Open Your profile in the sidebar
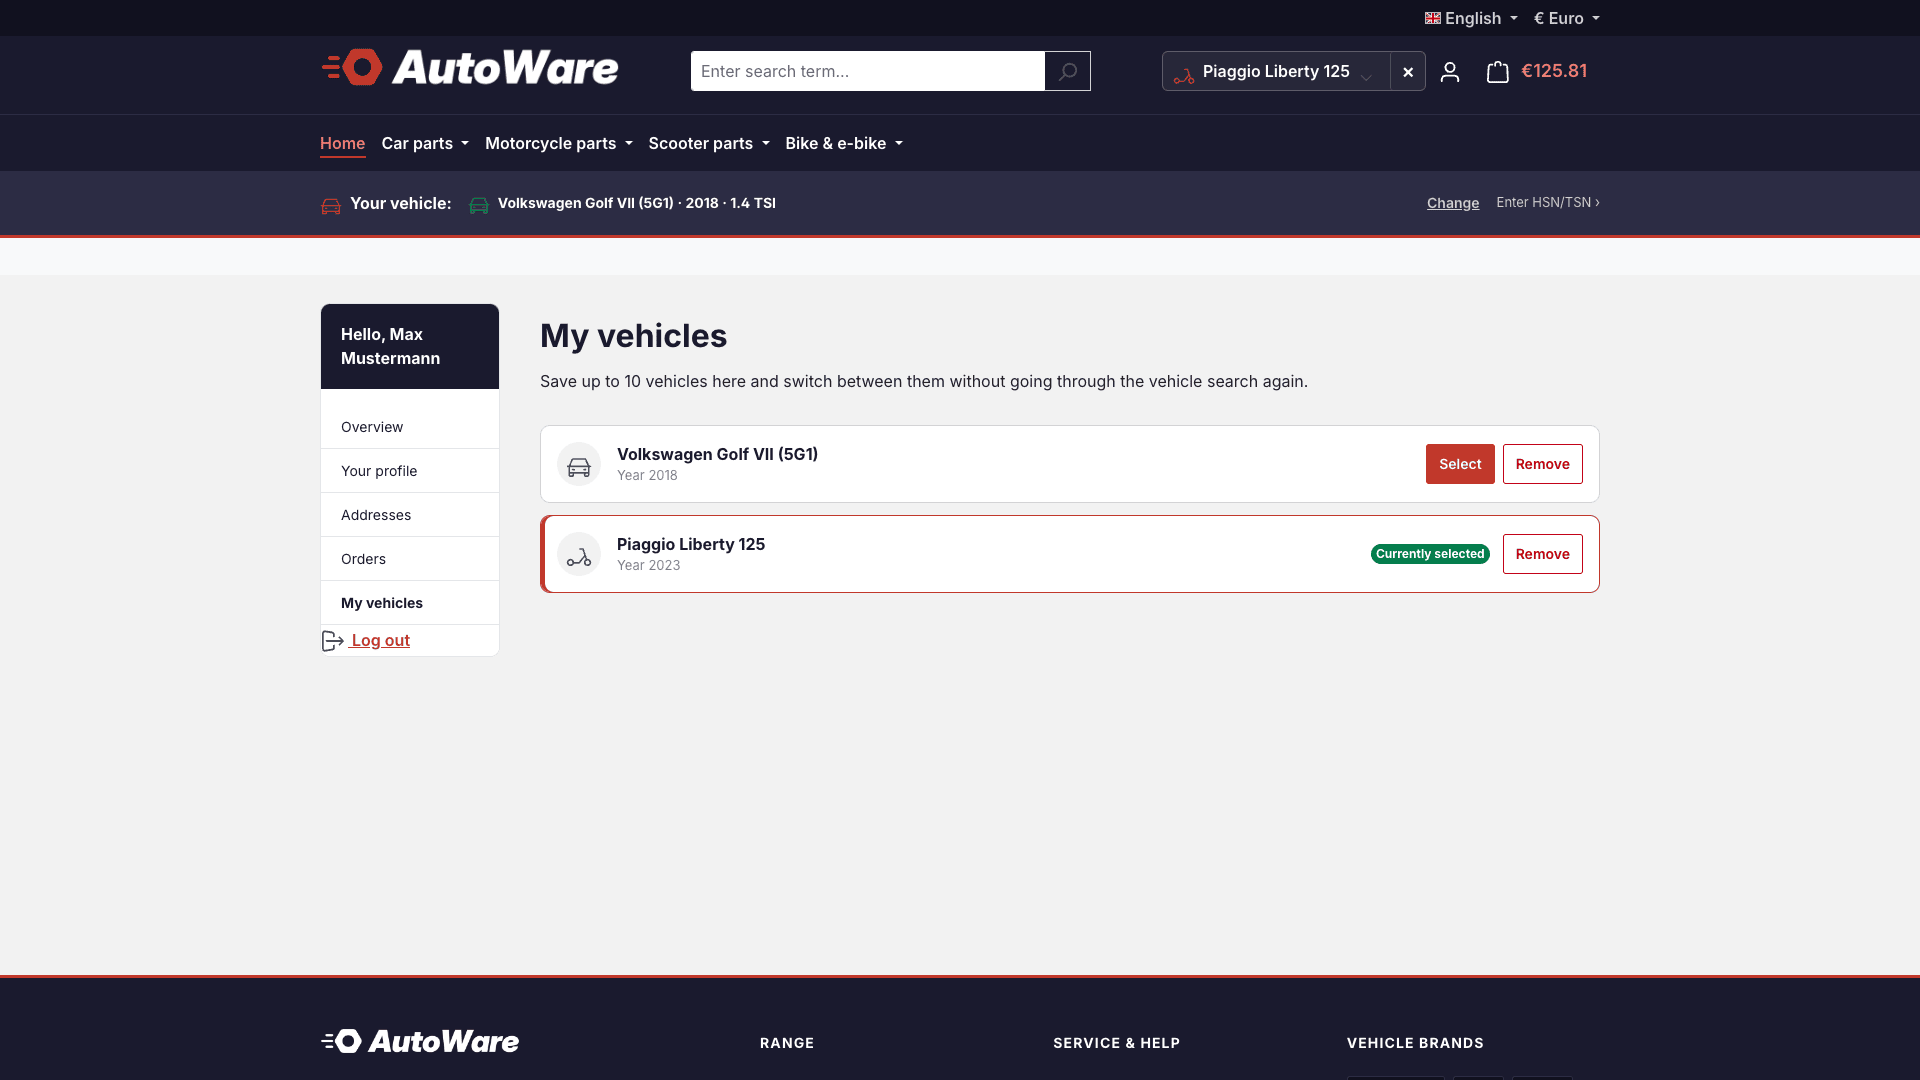1920x1080 pixels. 410,471
